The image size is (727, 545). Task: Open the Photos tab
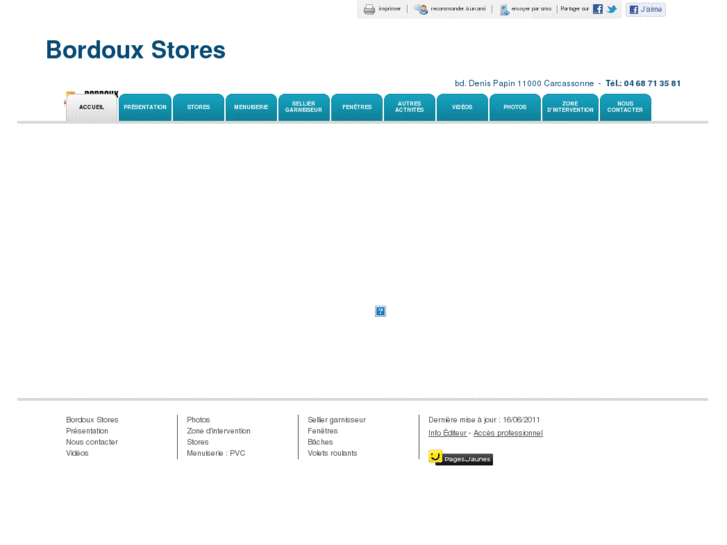point(515,108)
